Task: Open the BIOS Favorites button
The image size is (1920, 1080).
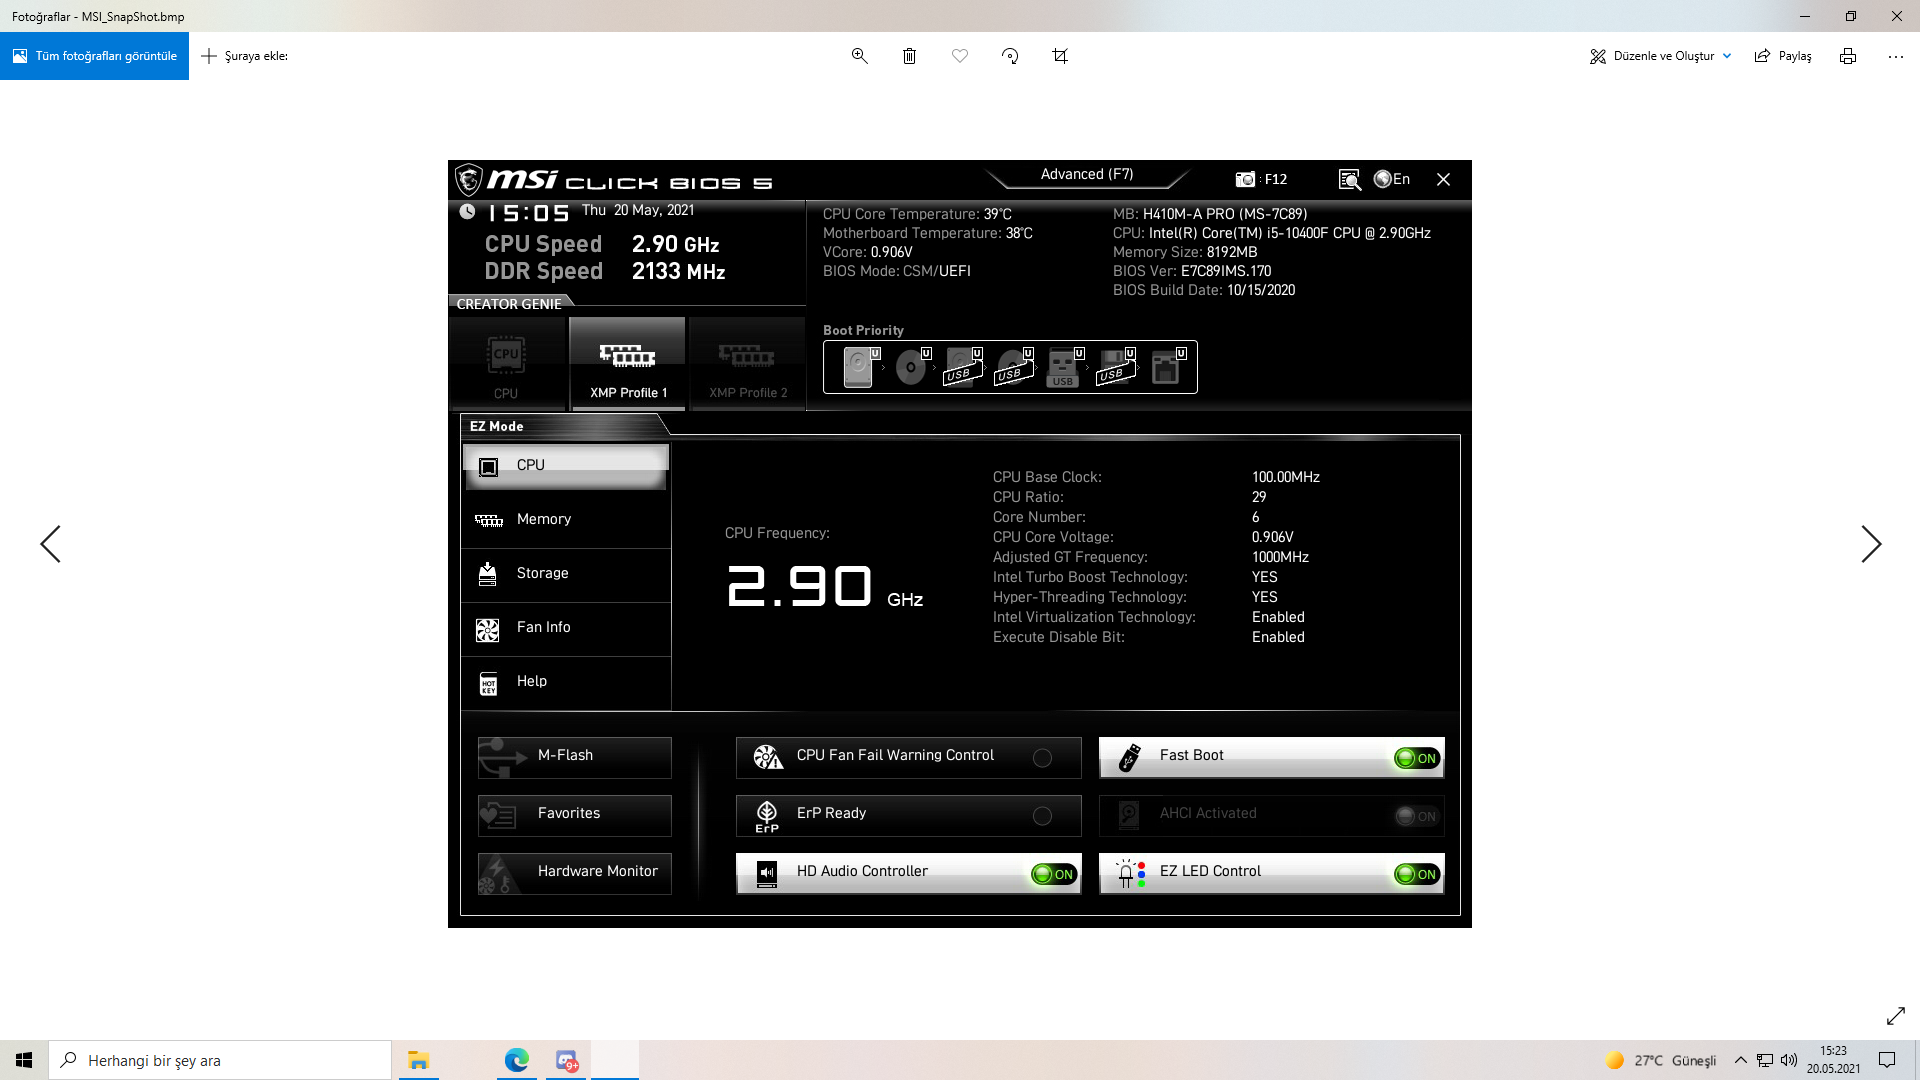Action: [575, 815]
